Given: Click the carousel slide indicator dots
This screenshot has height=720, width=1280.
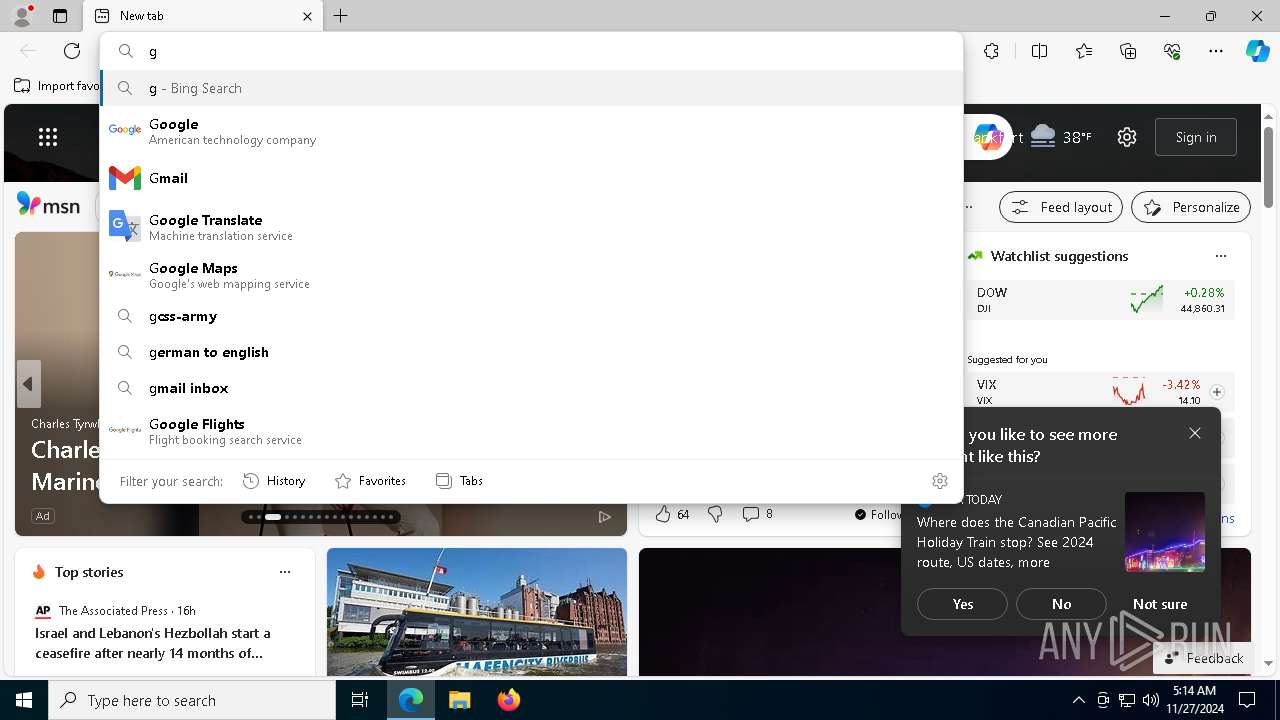Looking at the screenshot, I should pos(320,517).
